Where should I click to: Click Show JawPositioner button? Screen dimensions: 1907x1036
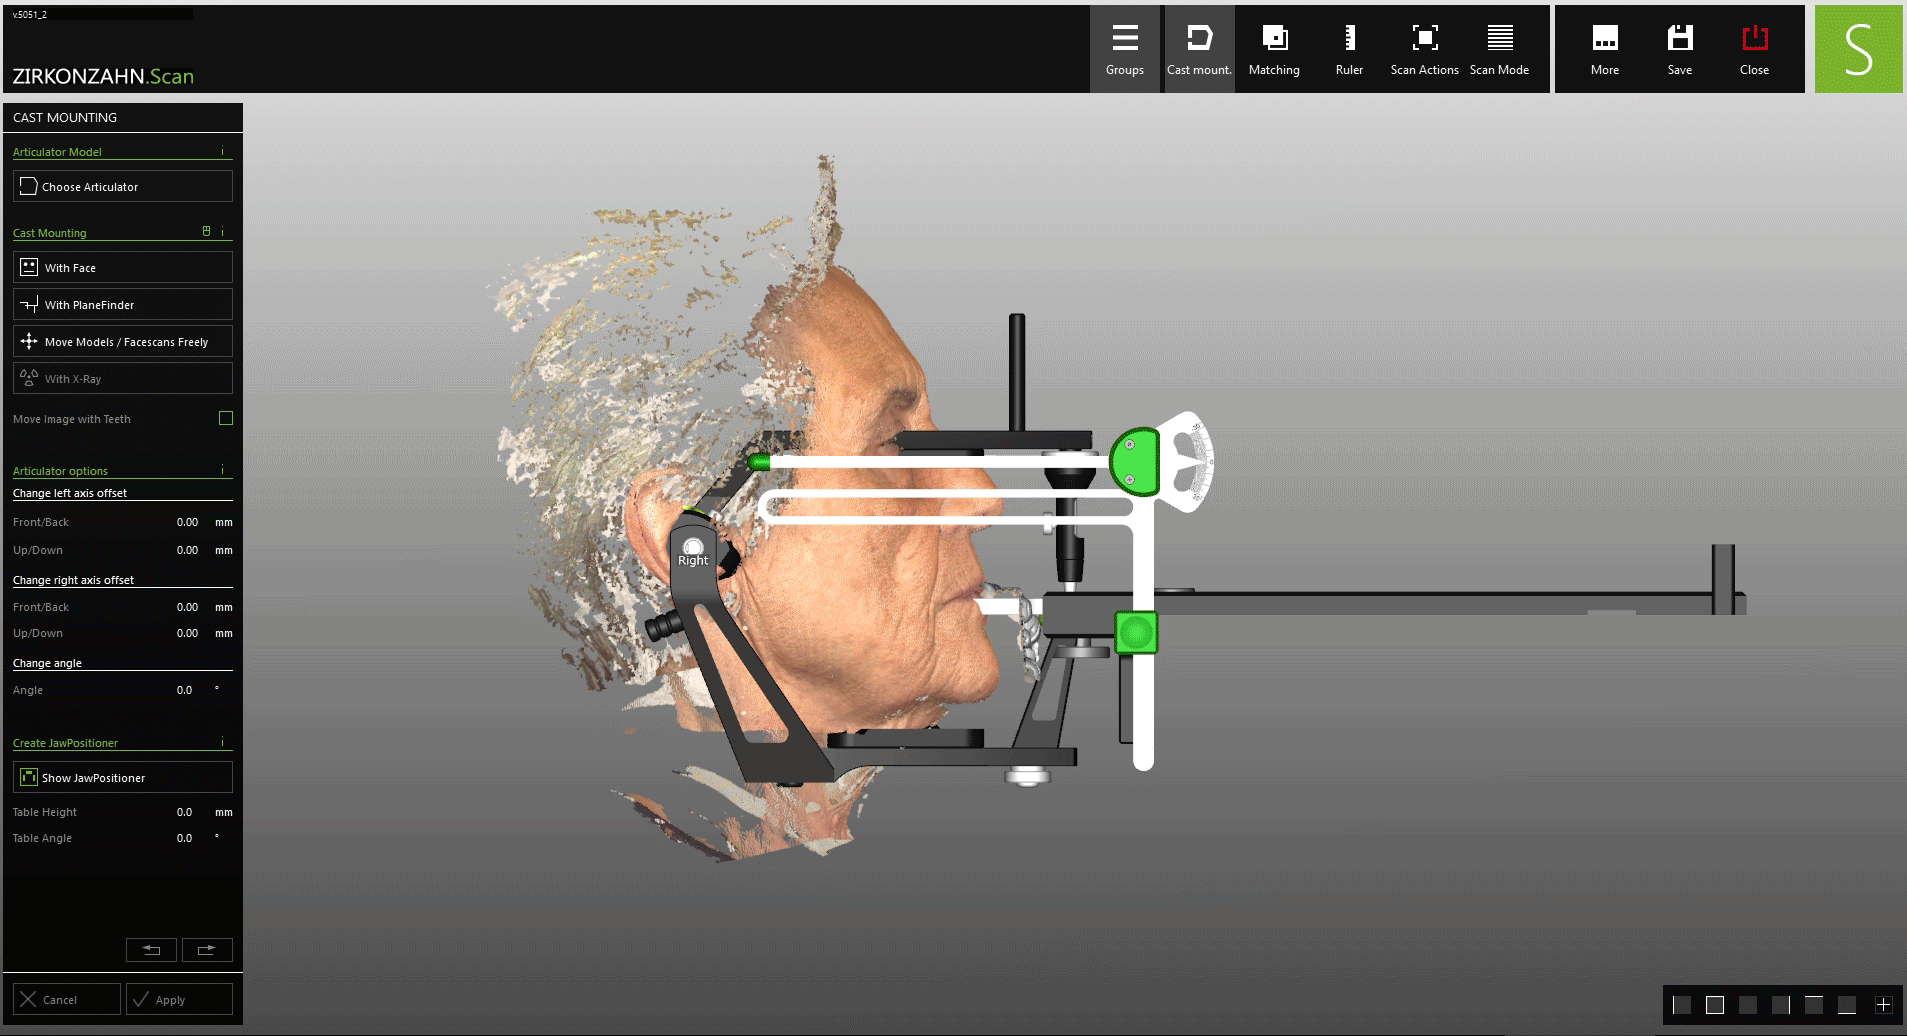[x=122, y=778]
